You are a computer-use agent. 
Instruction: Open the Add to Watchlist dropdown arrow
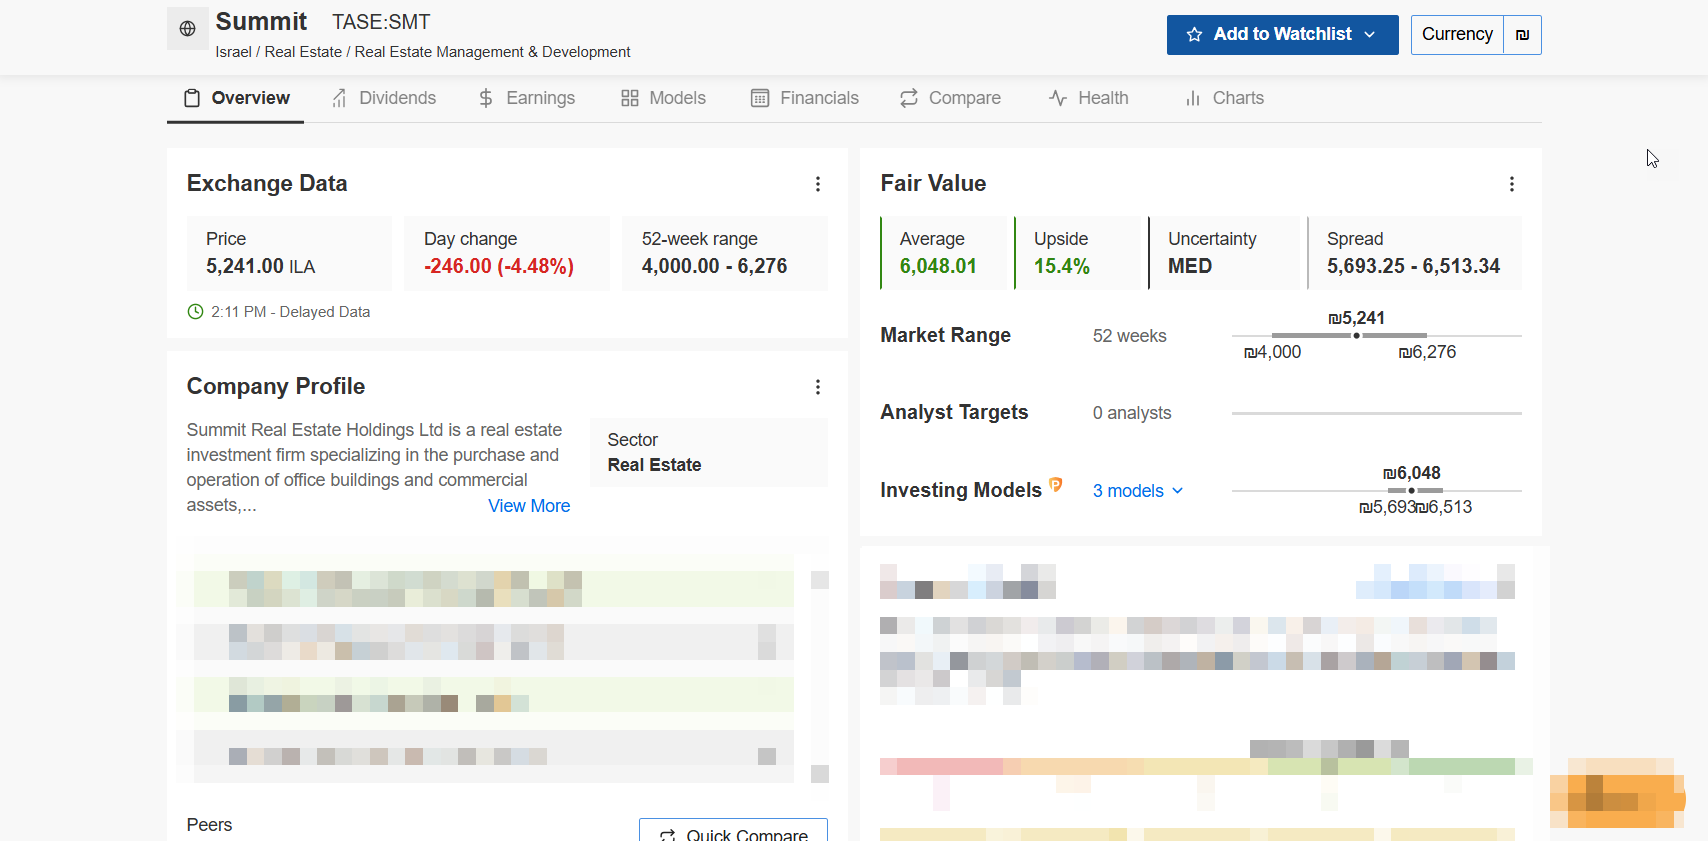(x=1370, y=35)
